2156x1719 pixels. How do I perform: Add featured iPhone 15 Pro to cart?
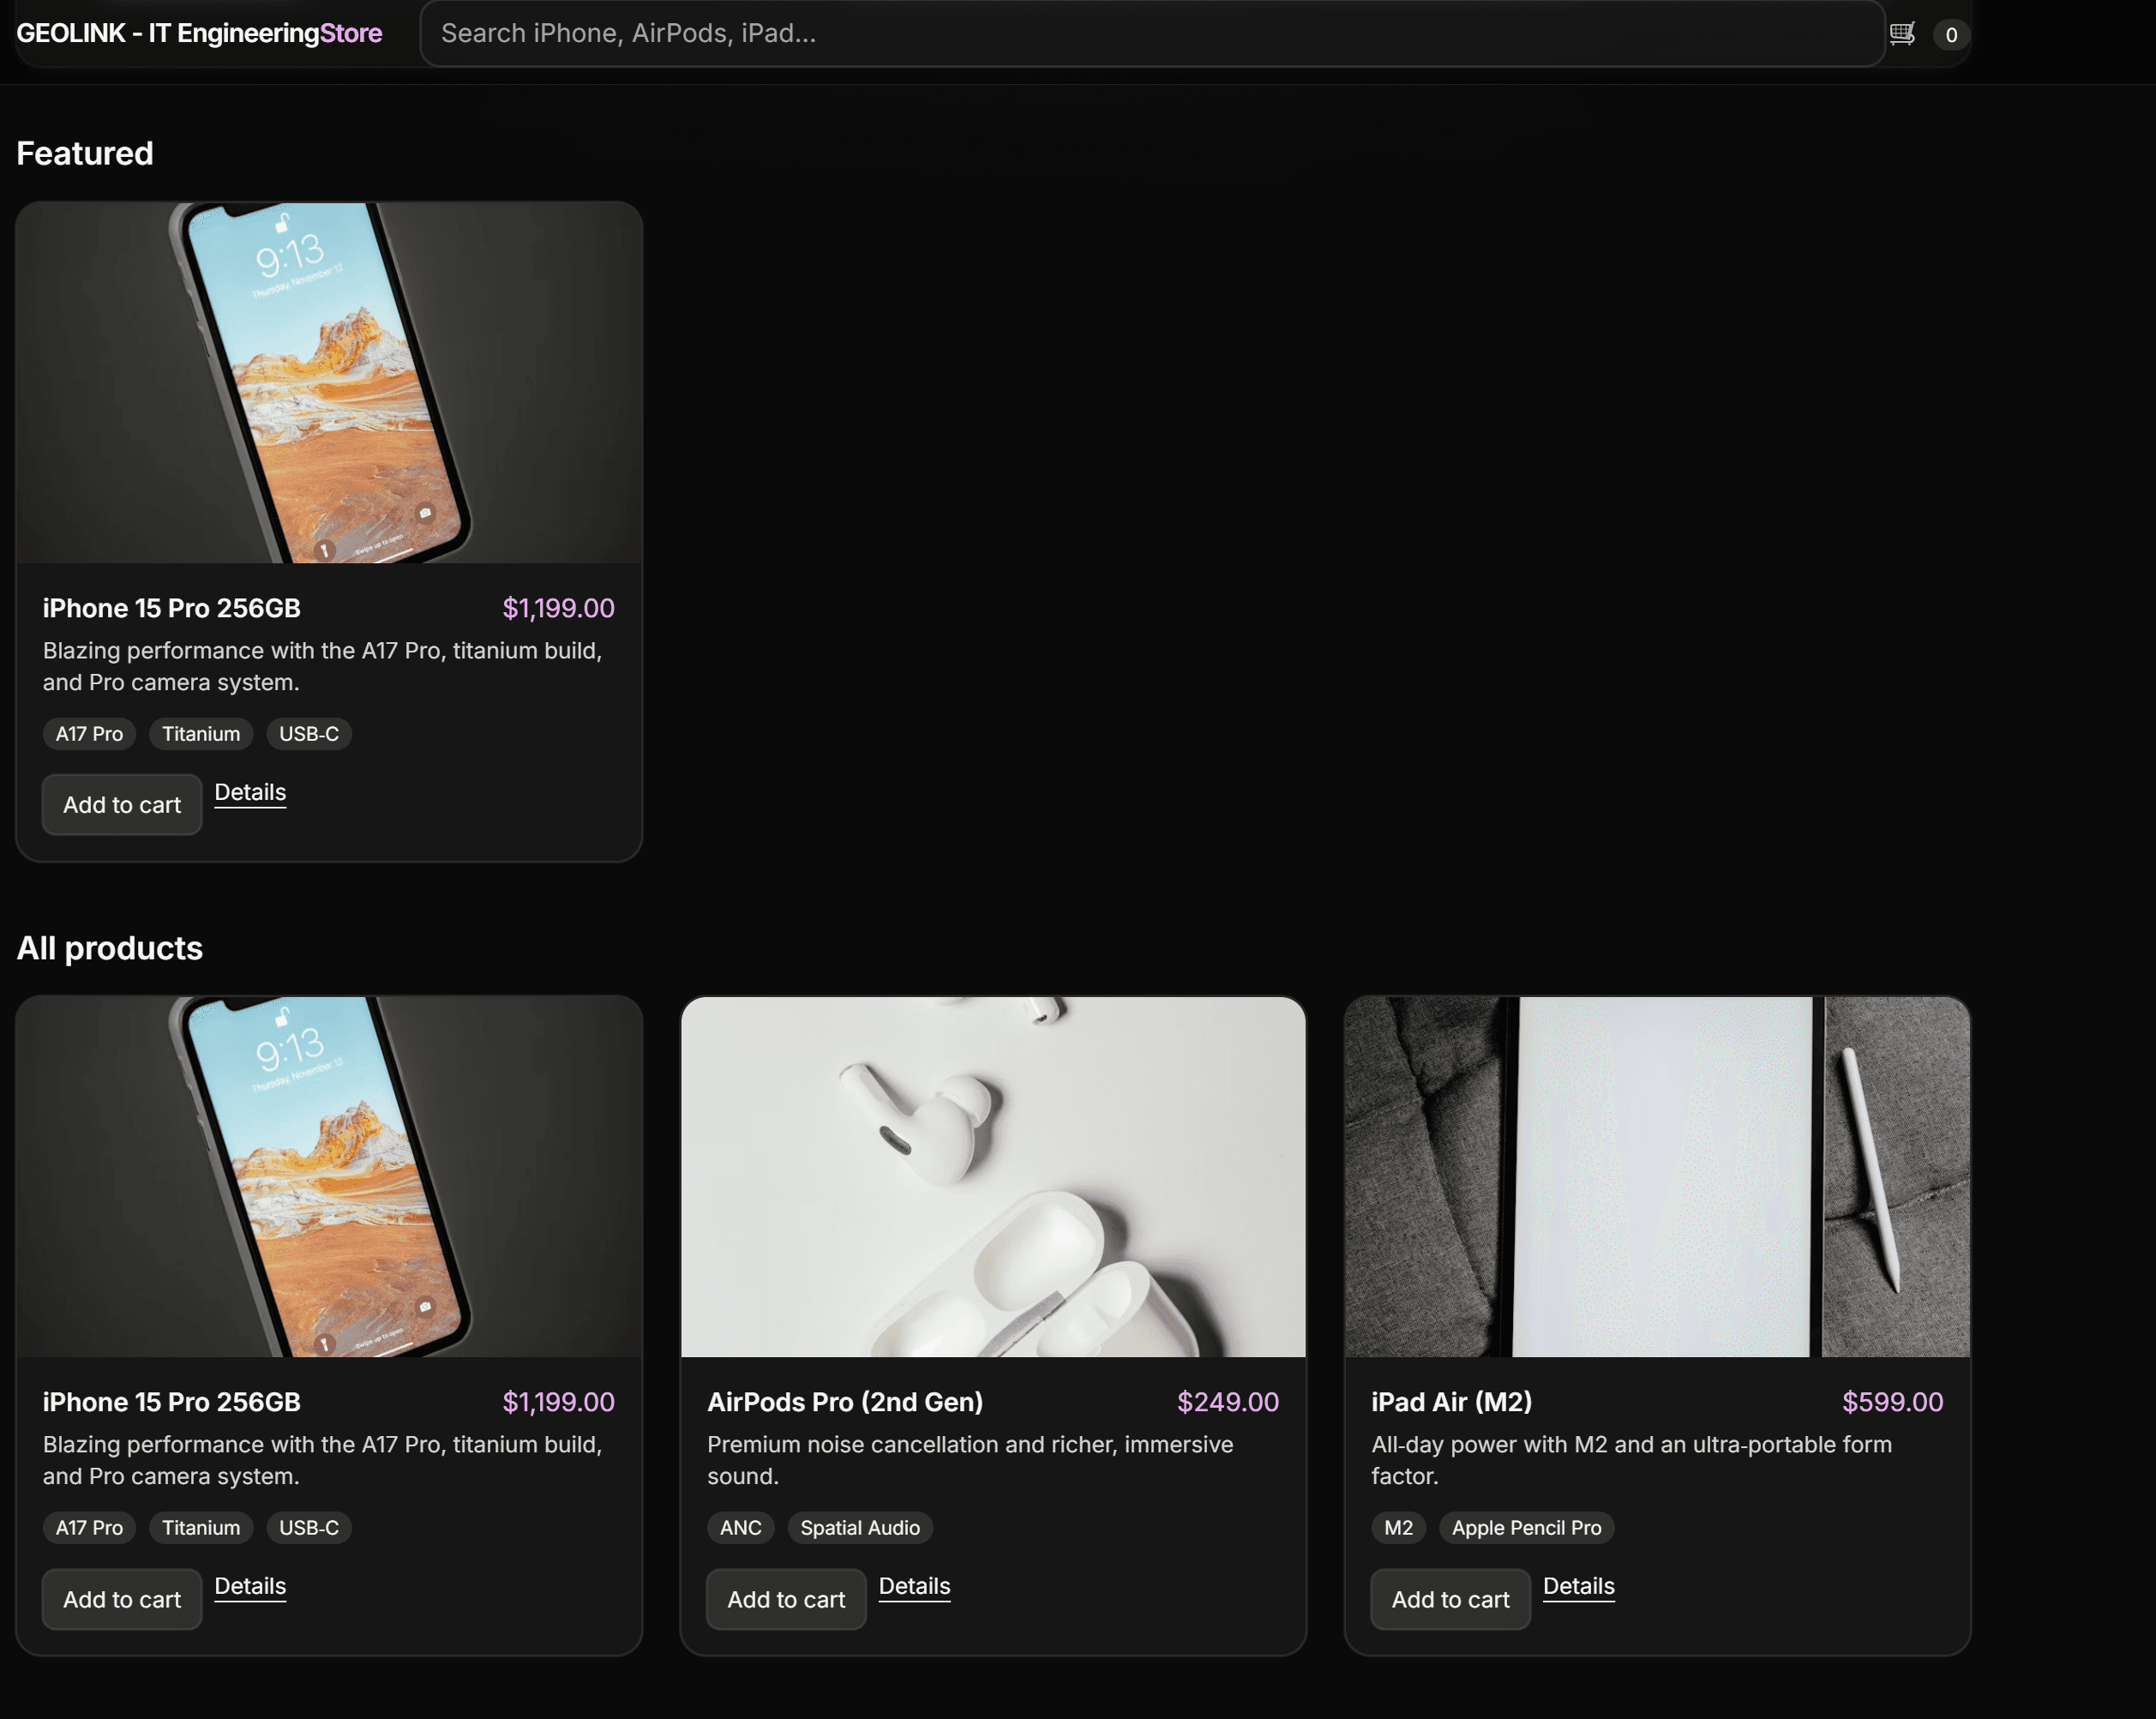click(x=122, y=804)
